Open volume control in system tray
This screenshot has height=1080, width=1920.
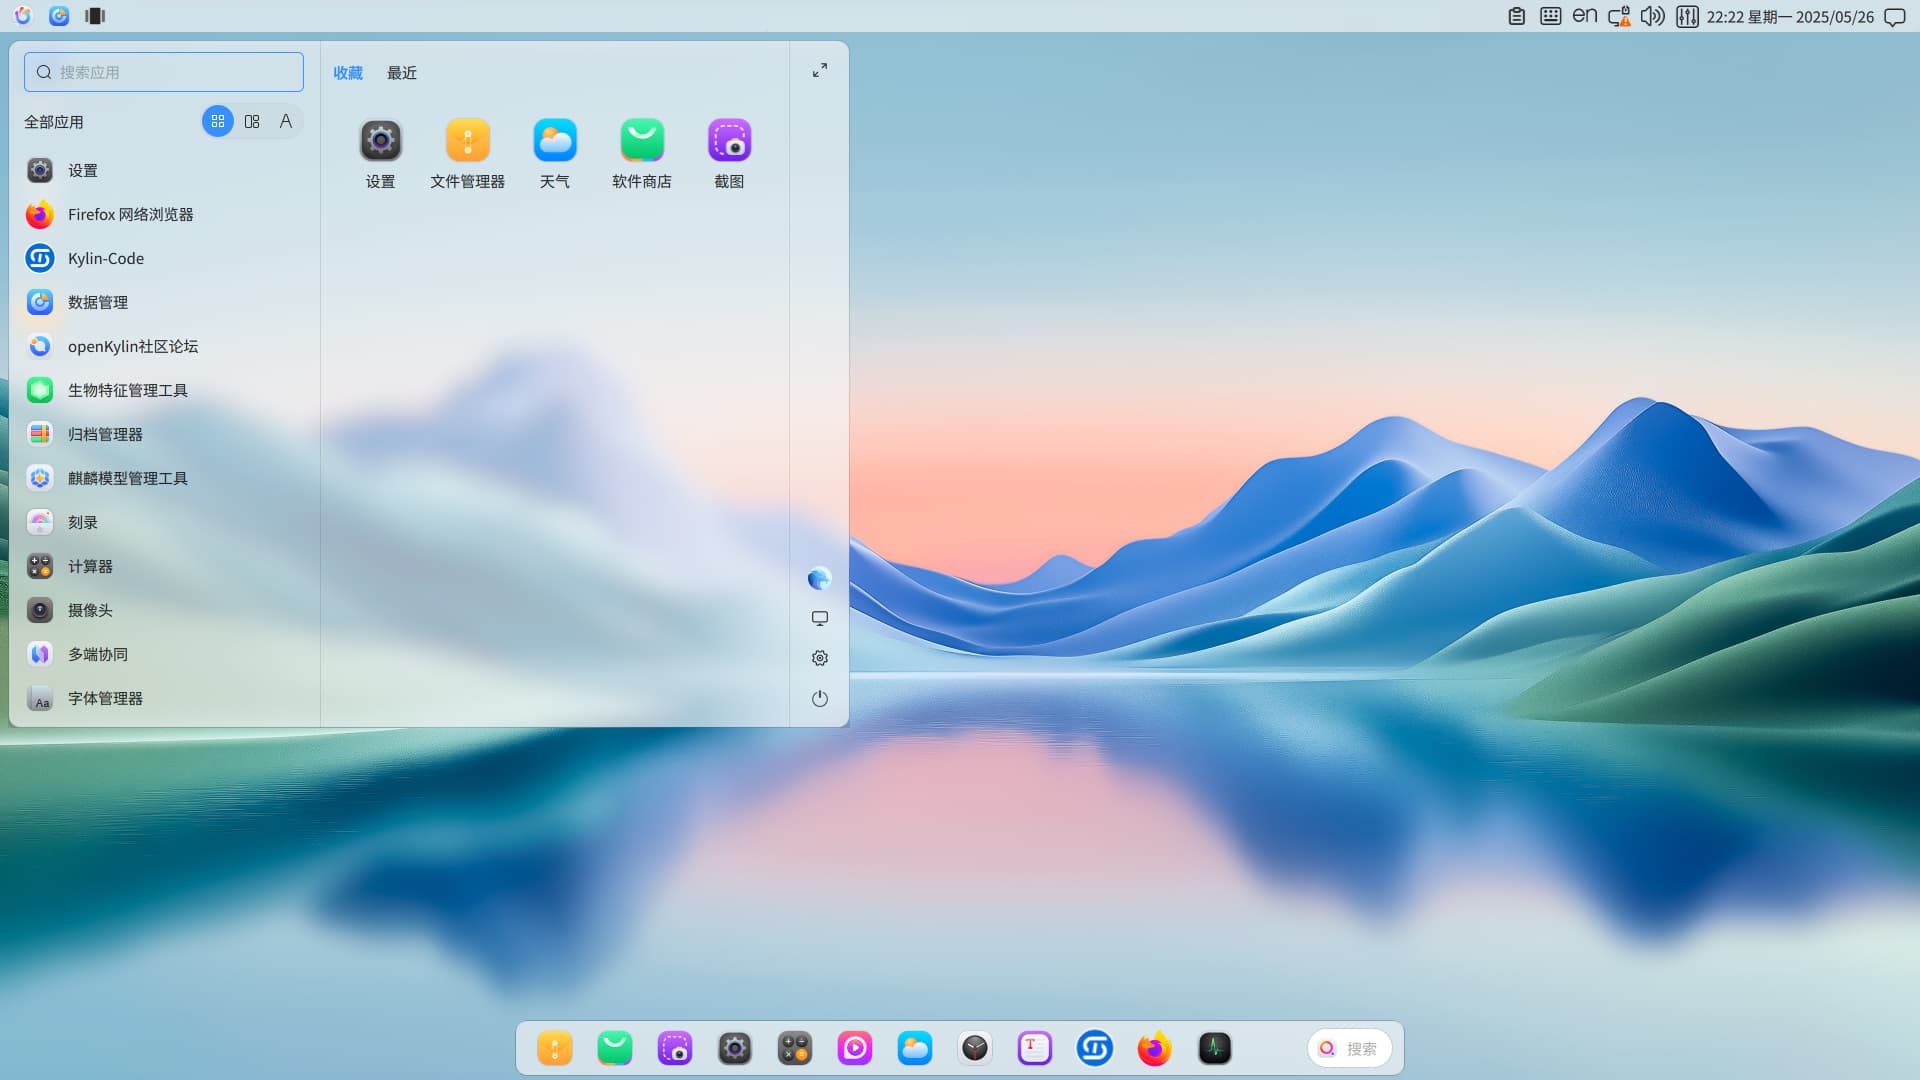point(1652,16)
